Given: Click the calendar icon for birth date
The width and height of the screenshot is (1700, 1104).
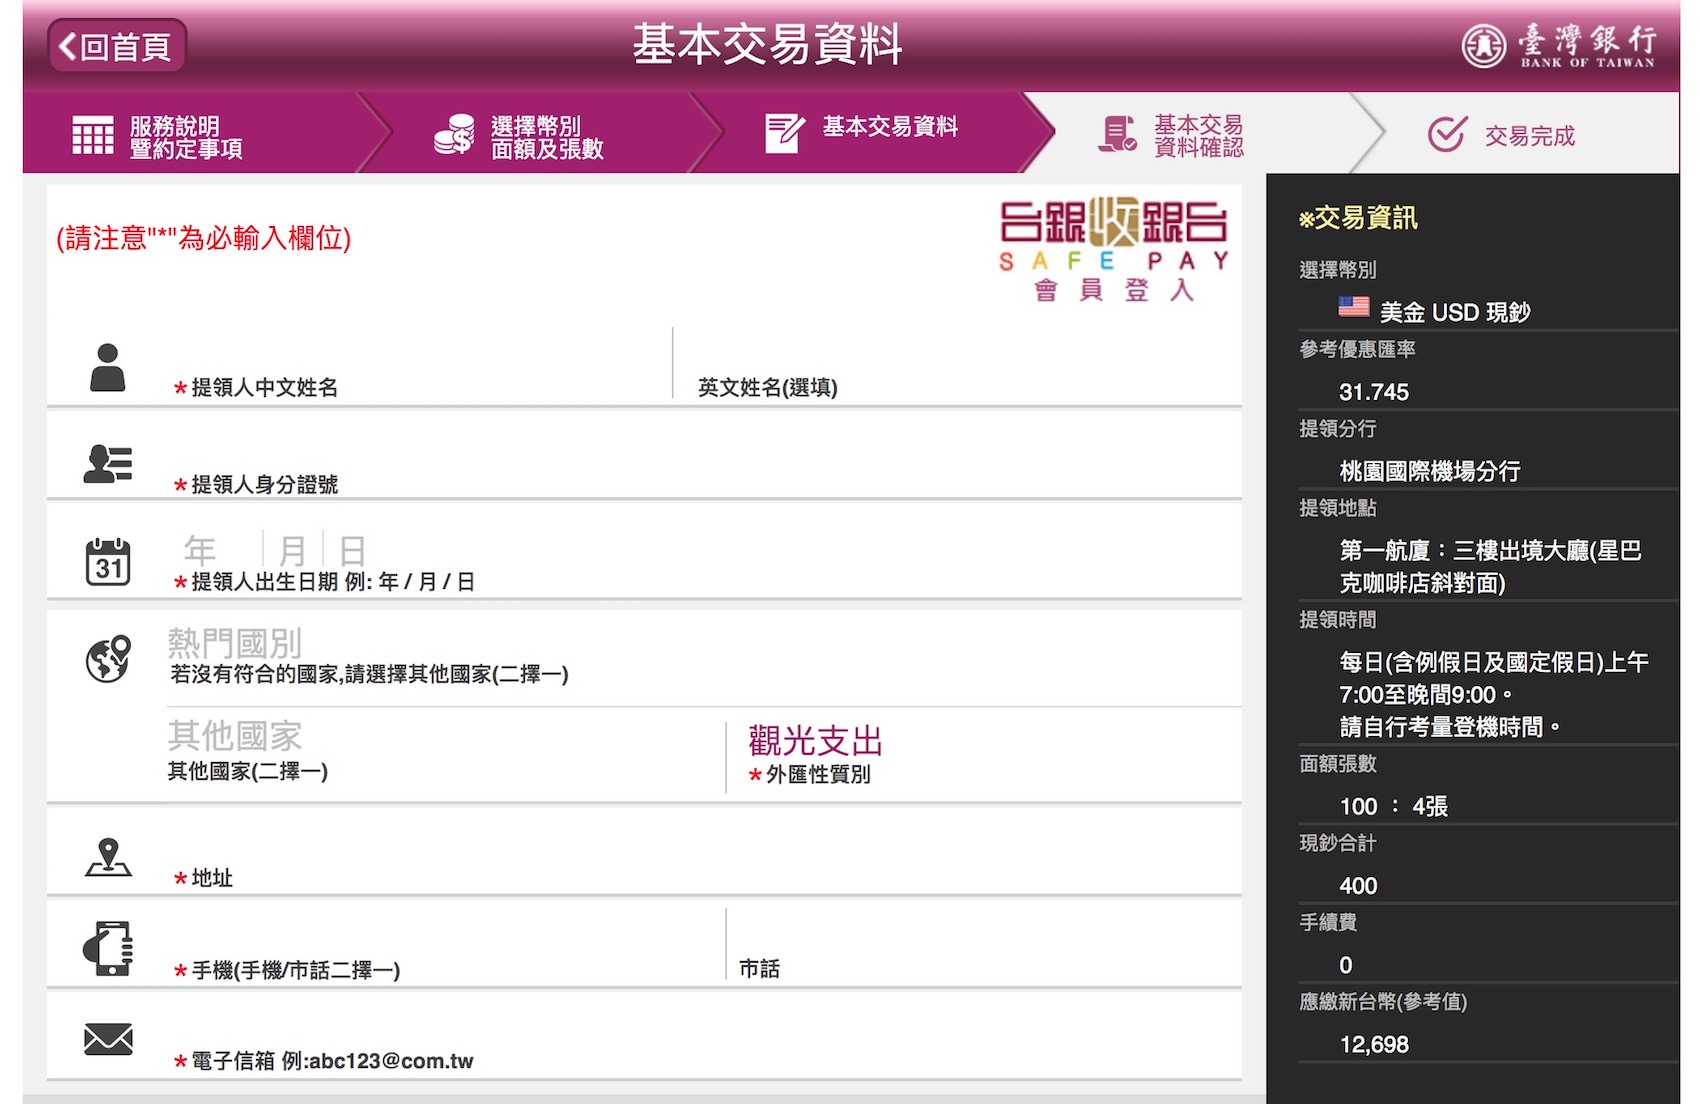Looking at the screenshot, I should pos(107,561).
